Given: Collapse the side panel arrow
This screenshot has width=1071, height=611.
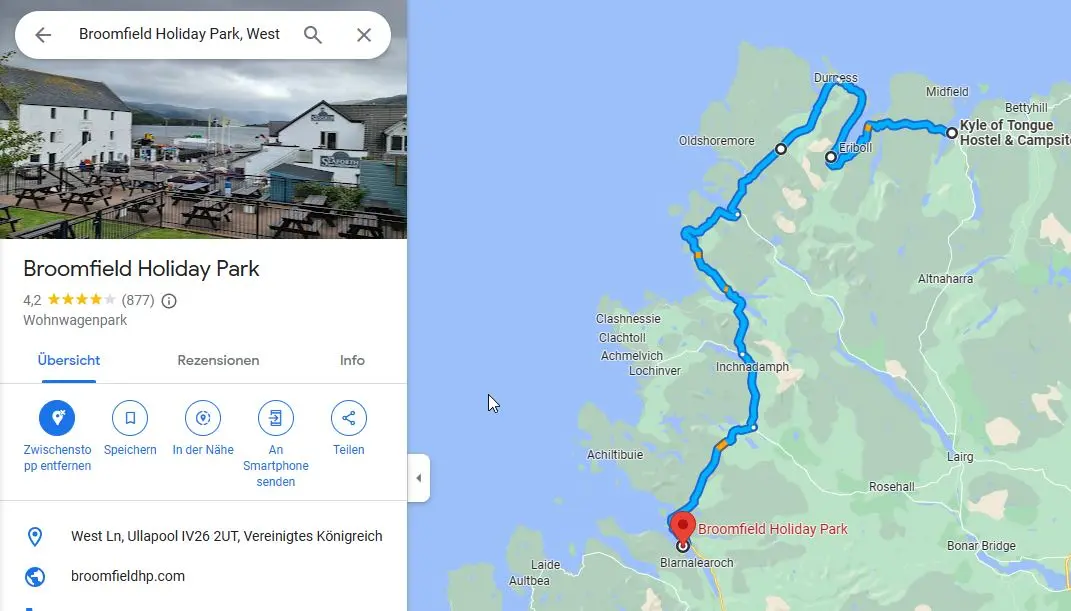Looking at the screenshot, I should point(419,478).
